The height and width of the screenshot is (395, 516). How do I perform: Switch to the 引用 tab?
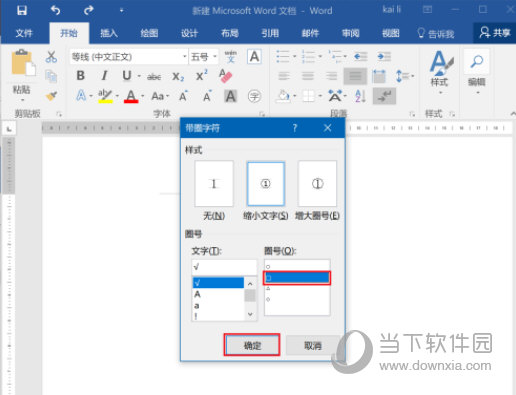coord(270,33)
